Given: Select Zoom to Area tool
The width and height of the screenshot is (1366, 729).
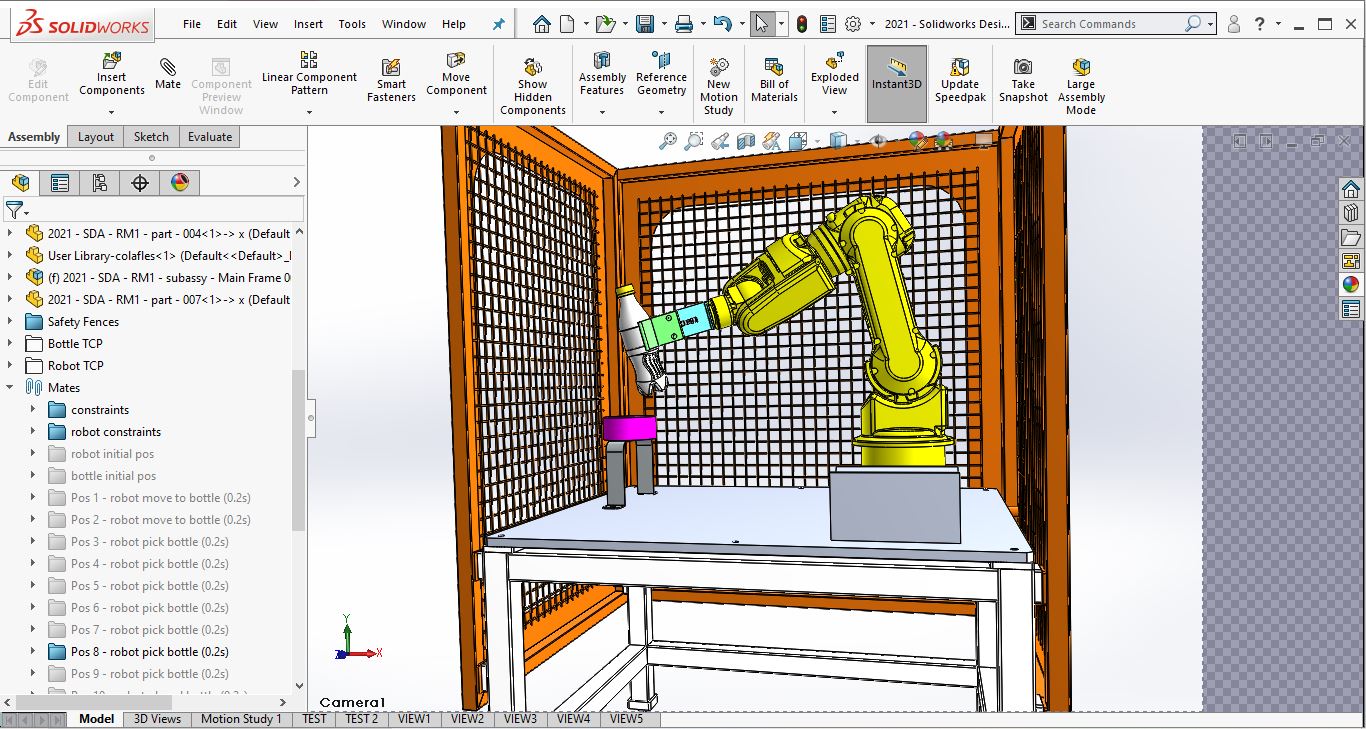Looking at the screenshot, I should click(x=694, y=142).
